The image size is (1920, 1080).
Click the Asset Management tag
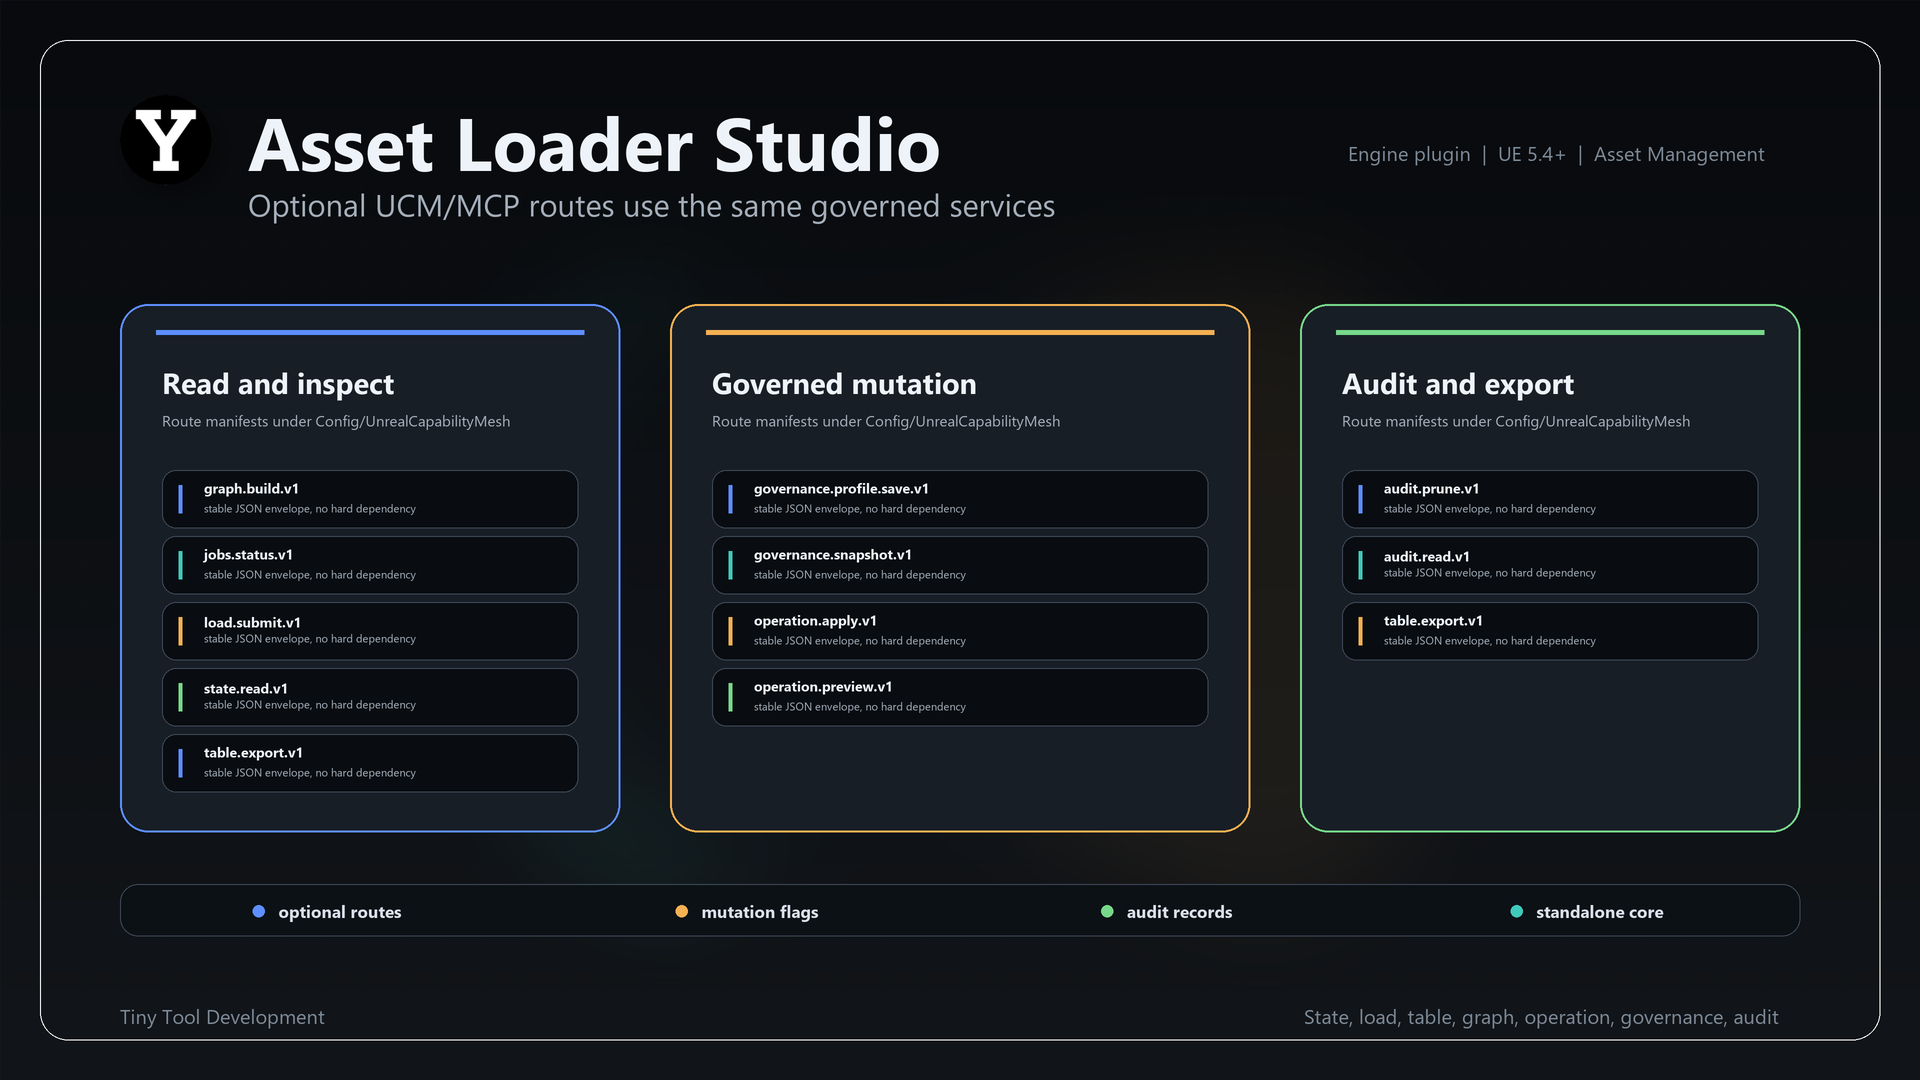(x=1679, y=154)
